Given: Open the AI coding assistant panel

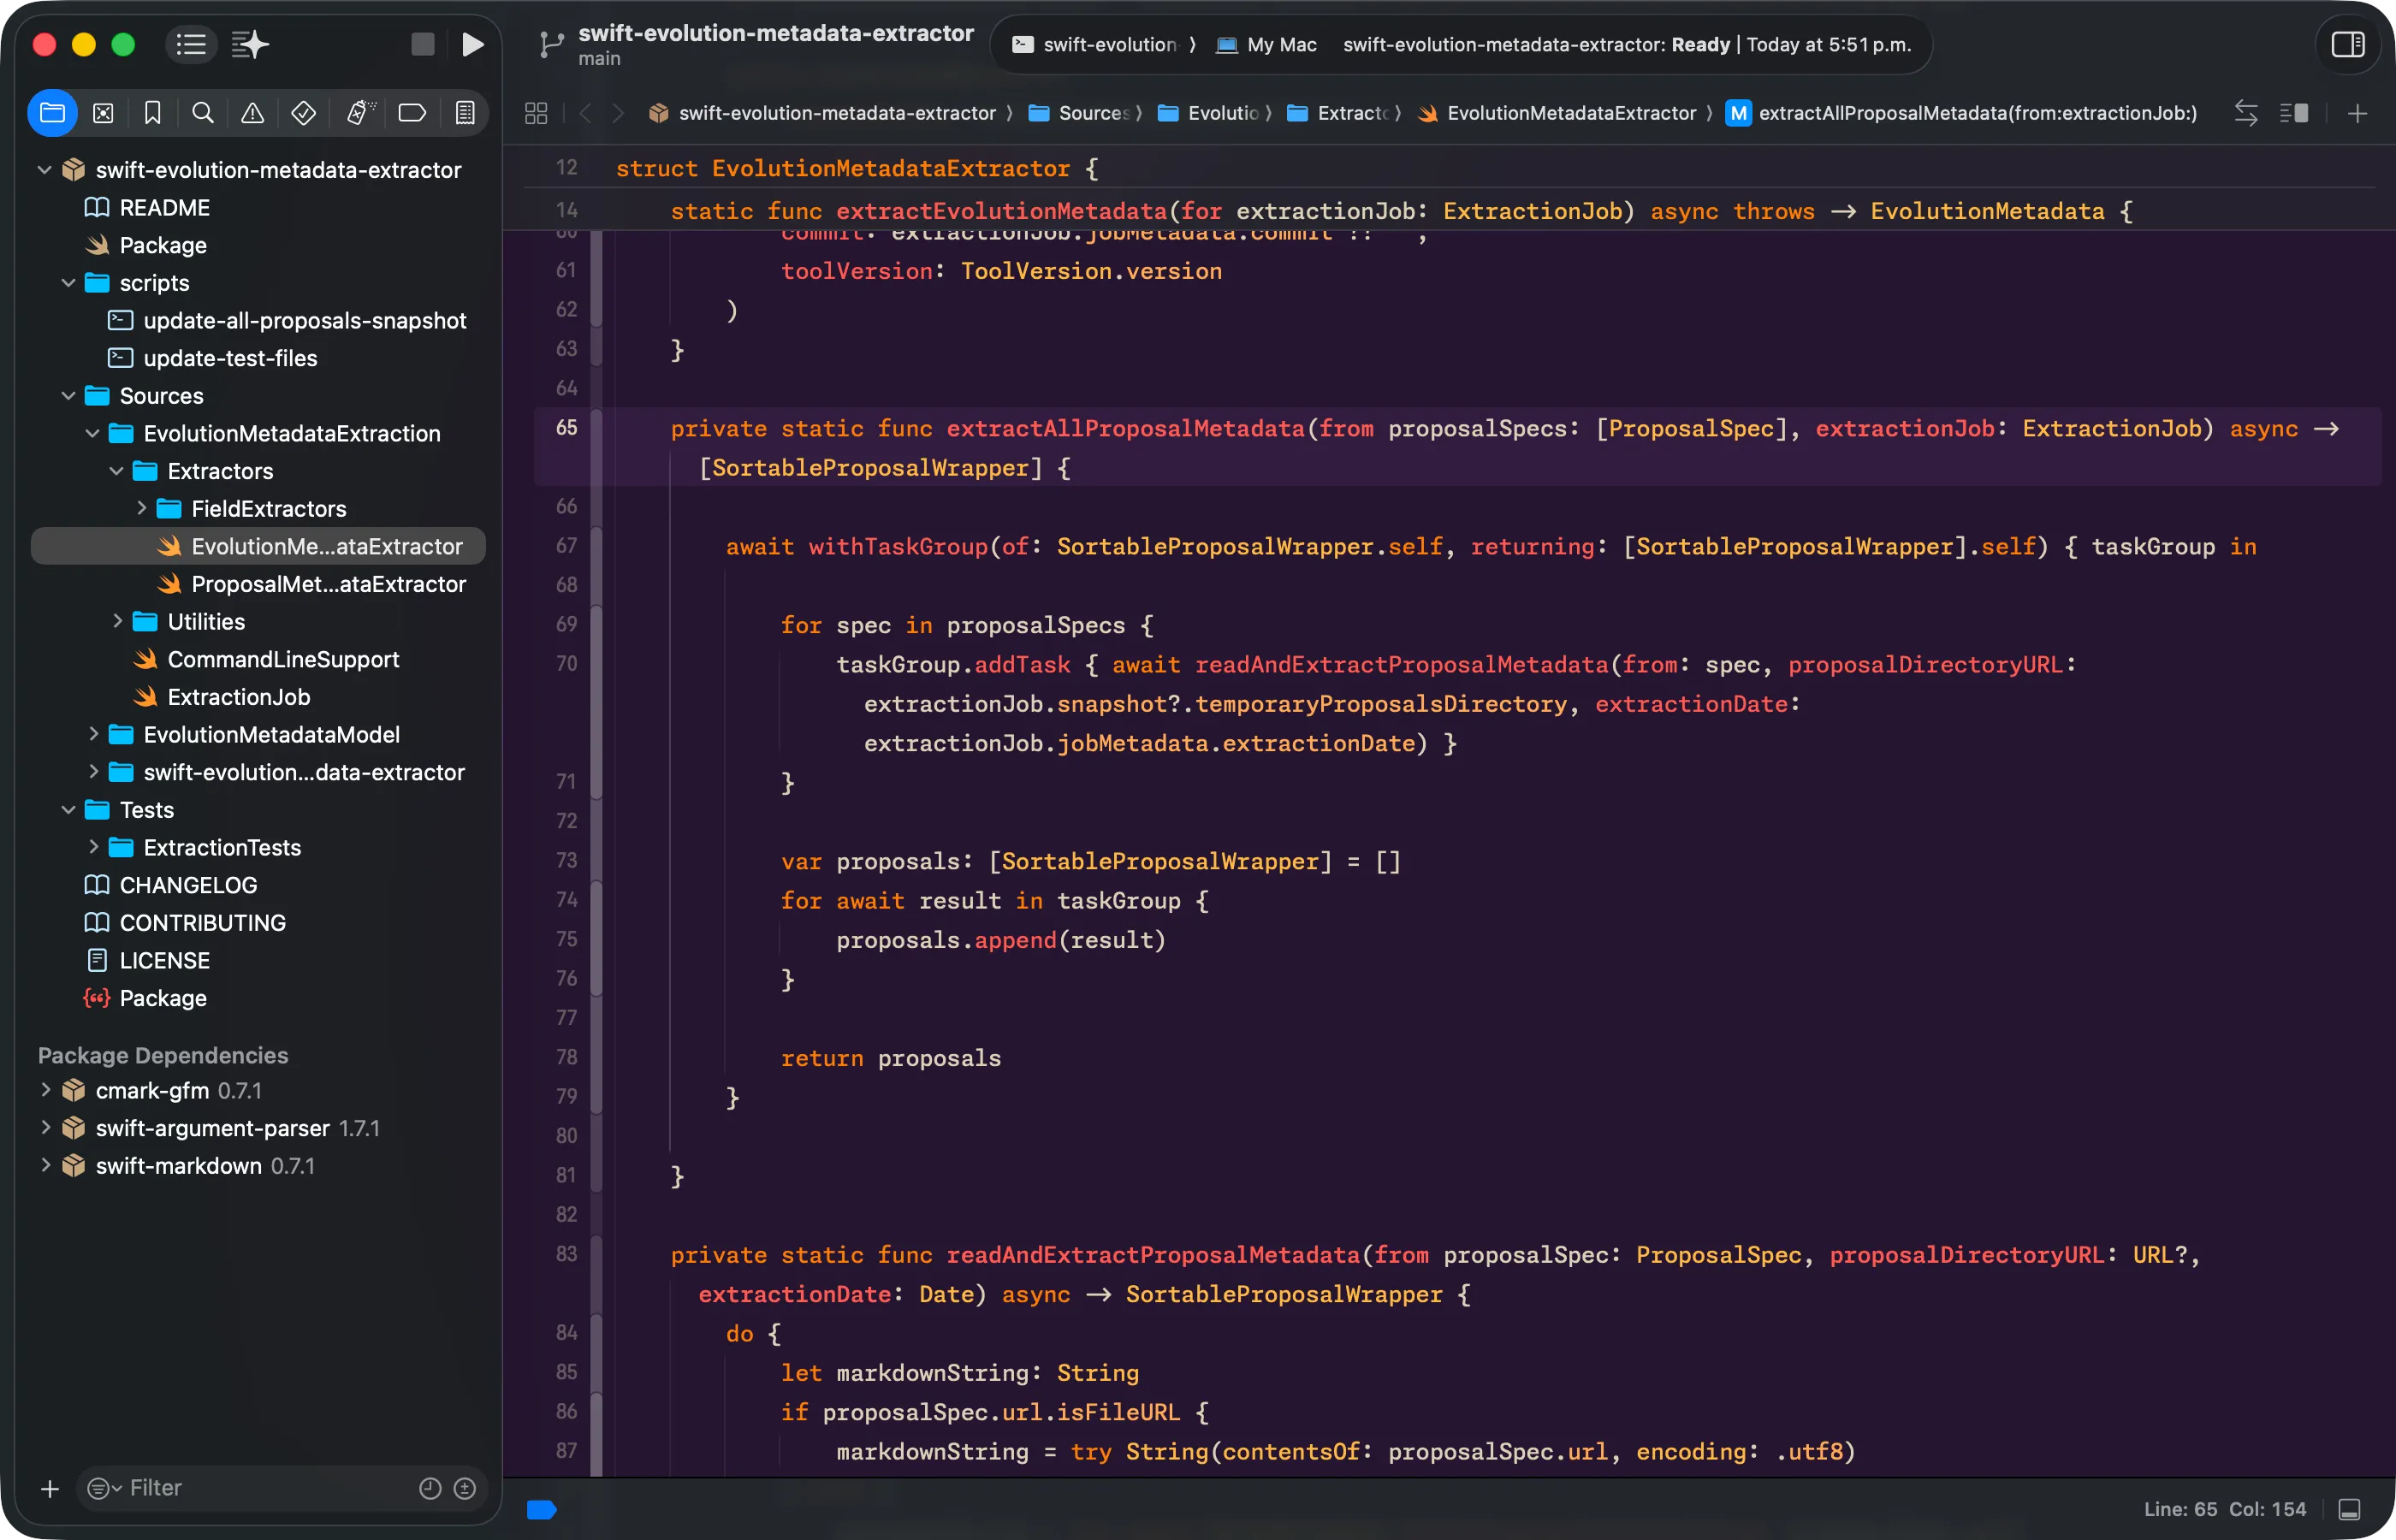Looking at the screenshot, I should tap(250, 44).
